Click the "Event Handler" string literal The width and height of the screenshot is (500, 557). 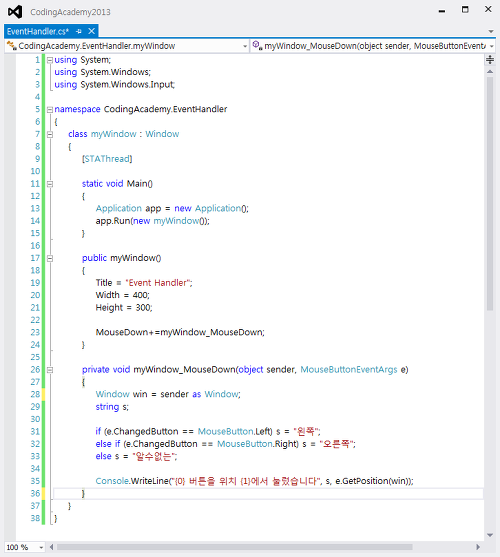coord(158,283)
